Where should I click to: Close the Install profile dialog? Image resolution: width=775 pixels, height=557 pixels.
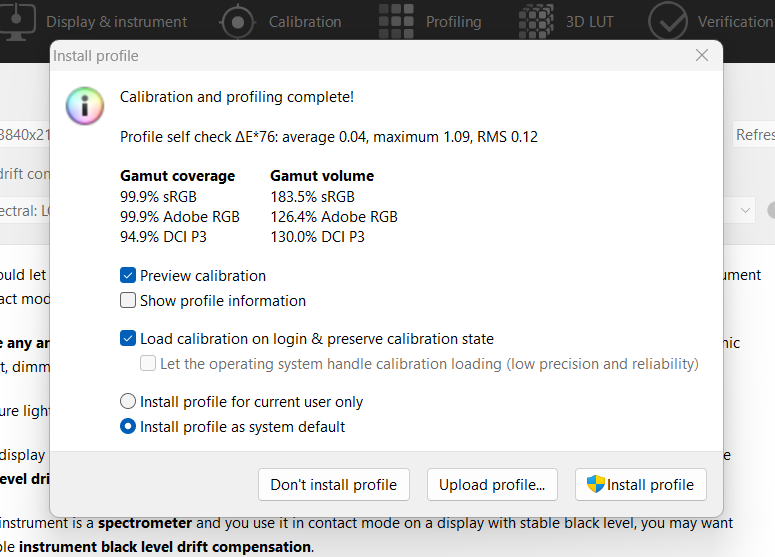pos(702,56)
